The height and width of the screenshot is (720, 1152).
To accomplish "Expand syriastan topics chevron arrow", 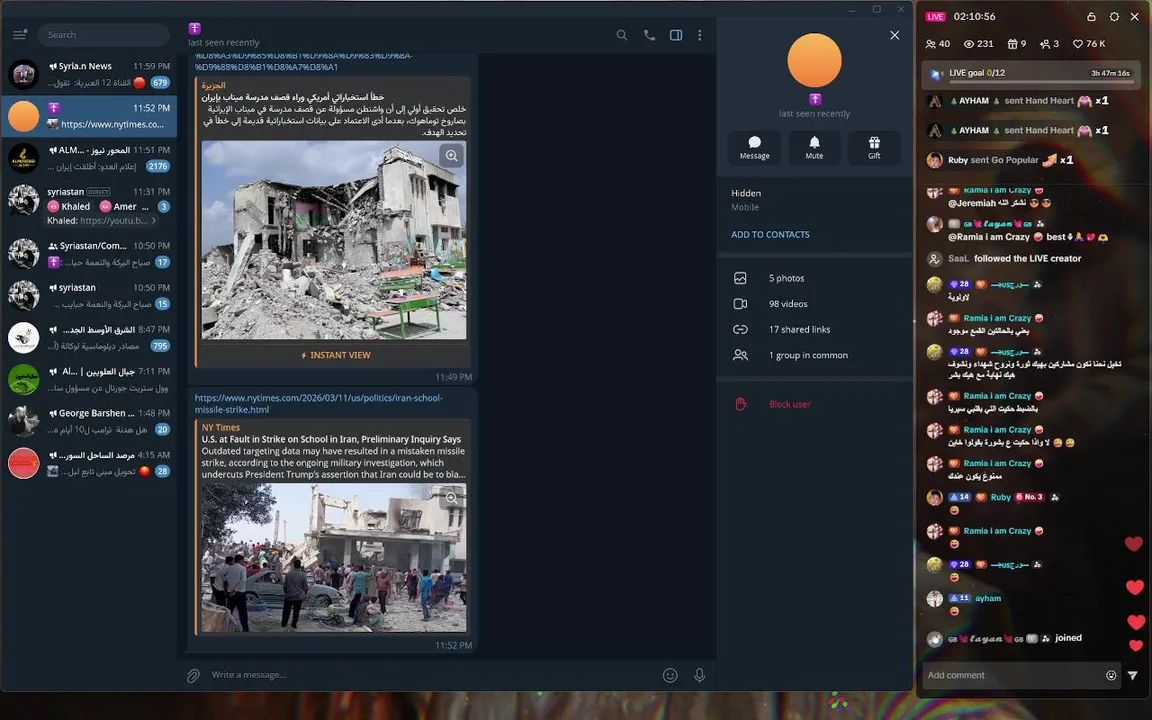I will 154,220.
